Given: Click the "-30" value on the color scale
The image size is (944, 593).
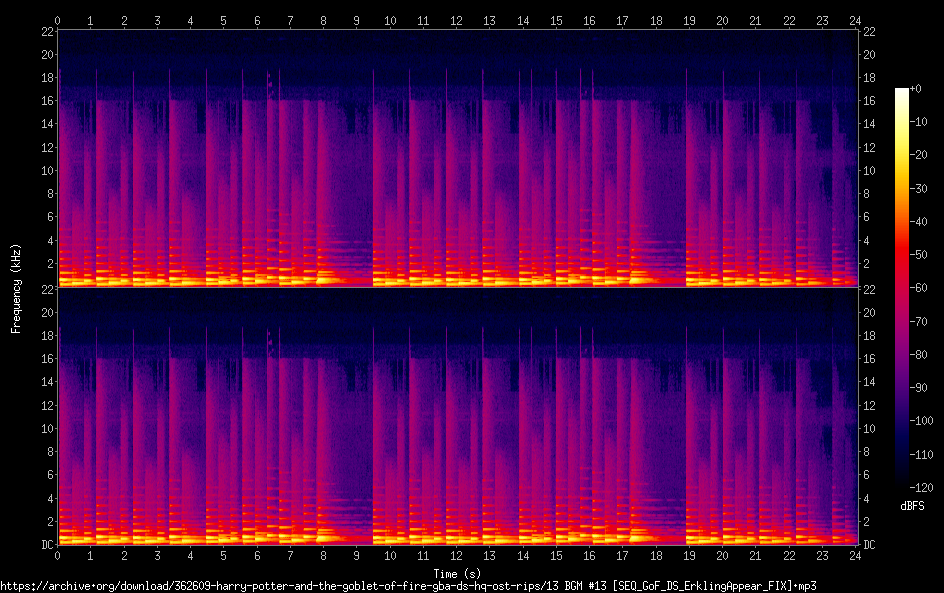Looking at the screenshot, I should click(x=919, y=188).
